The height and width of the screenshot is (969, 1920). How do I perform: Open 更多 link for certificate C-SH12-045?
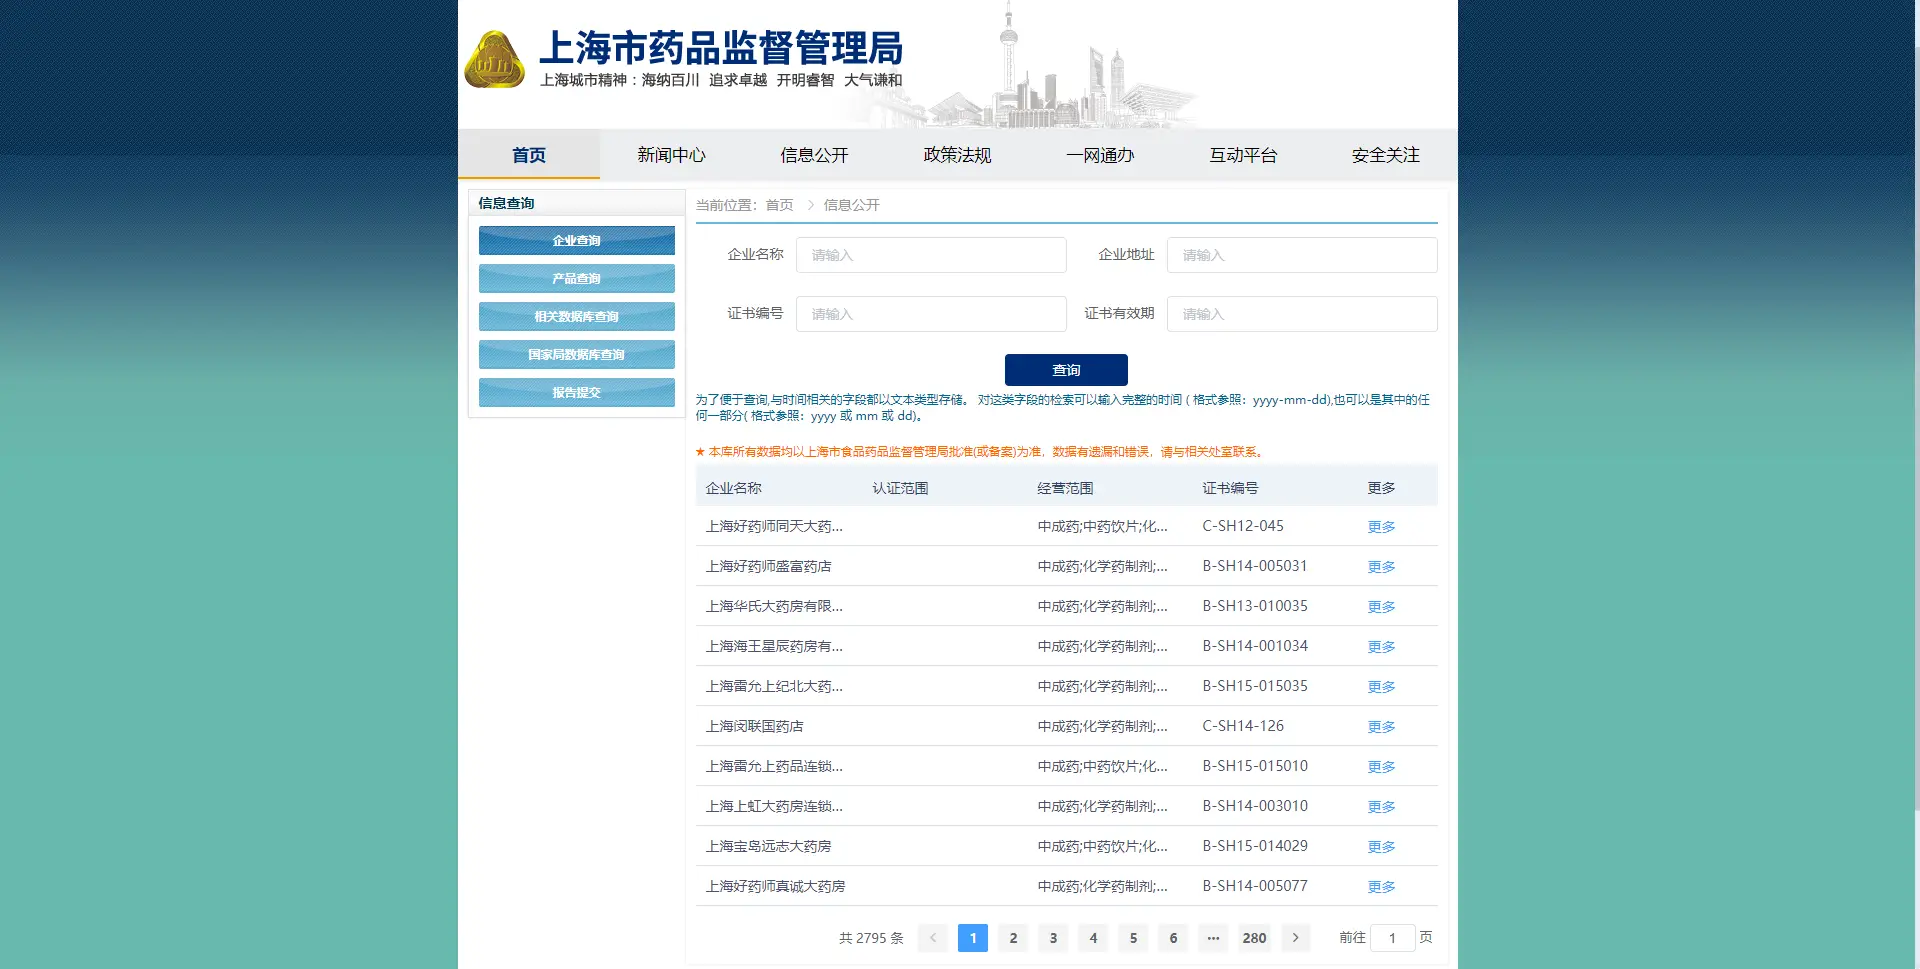coord(1381,527)
